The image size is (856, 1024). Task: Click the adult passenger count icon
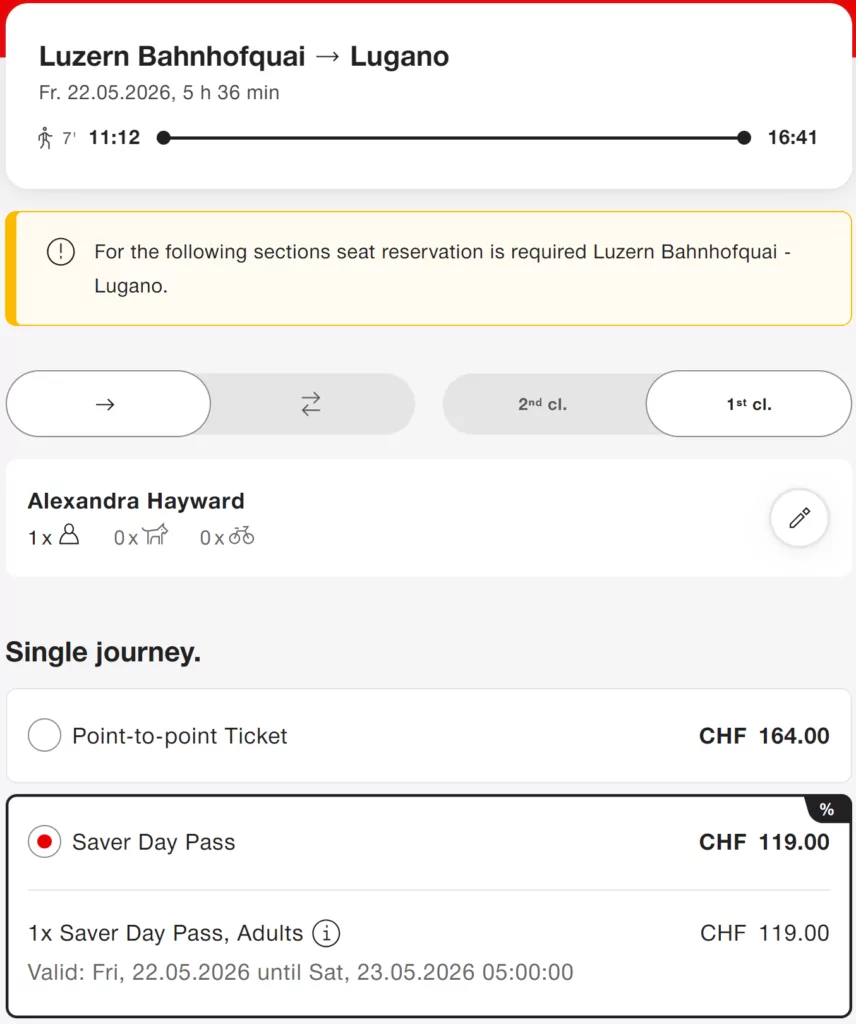tap(68, 537)
